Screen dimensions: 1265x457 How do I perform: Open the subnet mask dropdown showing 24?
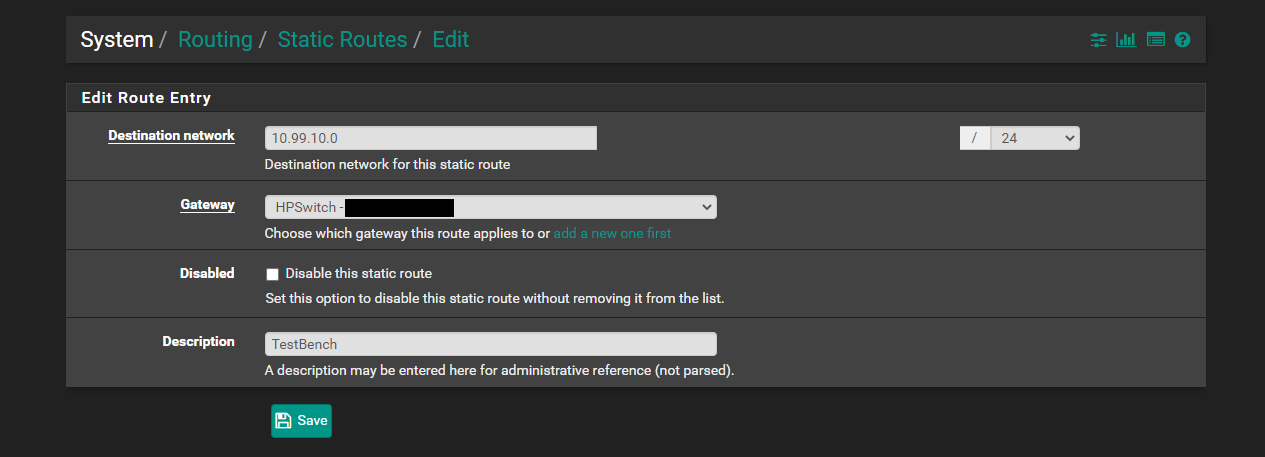tap(1034, 138)
